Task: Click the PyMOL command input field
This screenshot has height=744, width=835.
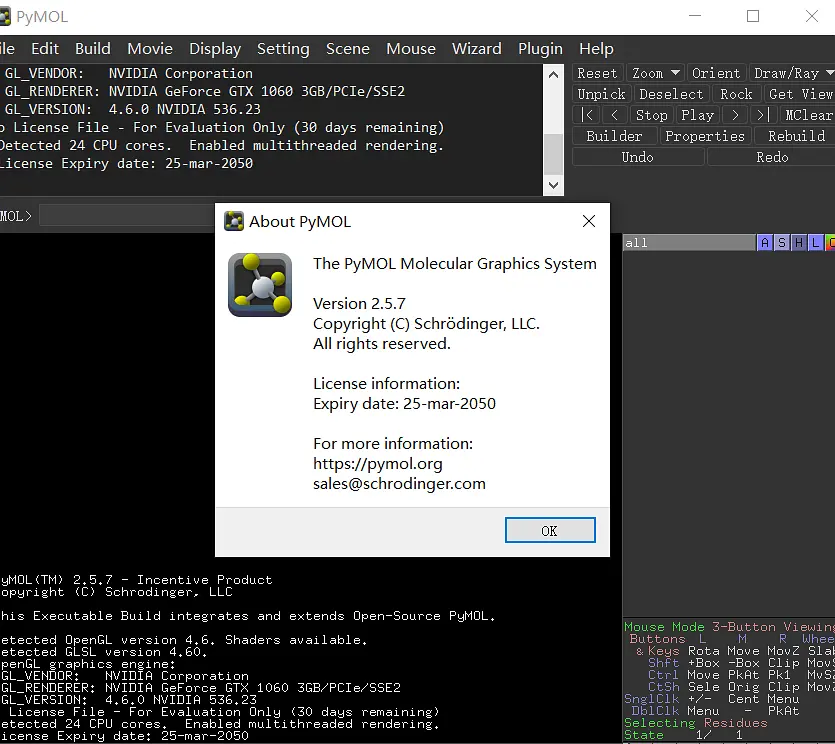Action: (x=127, y=216)
